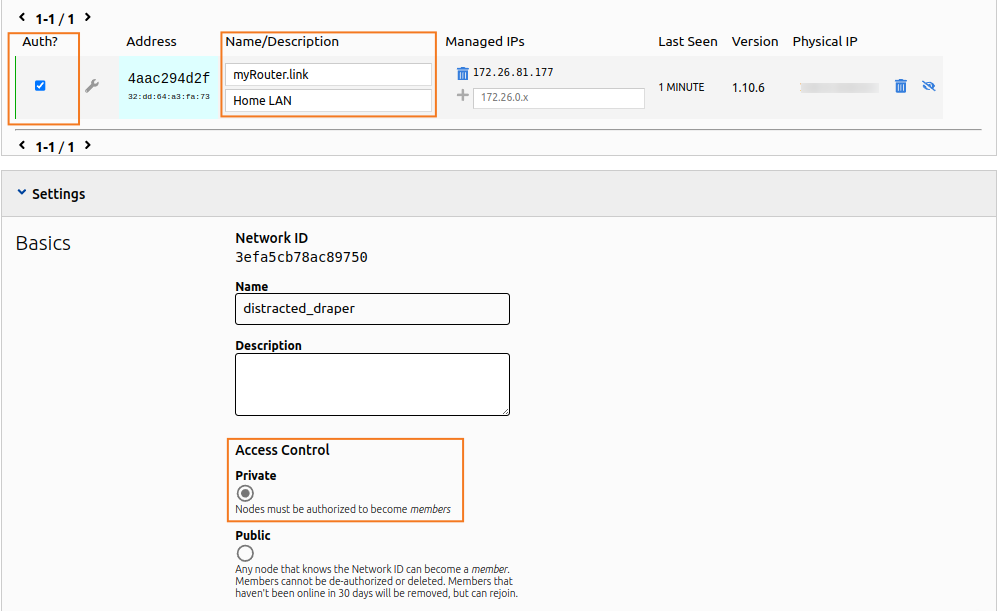
Task: Click the Last Seen column header
Action: (x=687, y=42)
